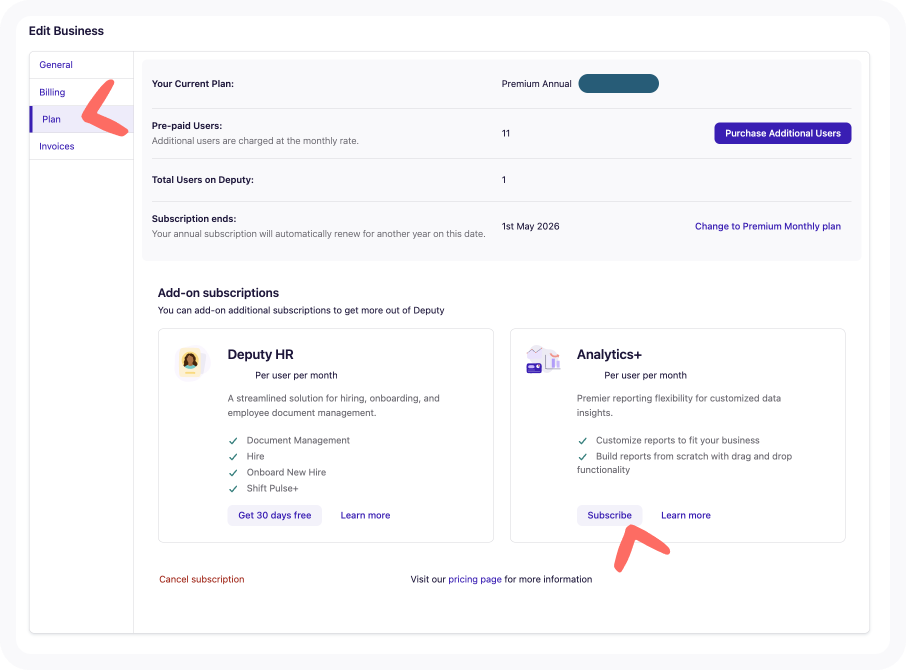The height and width of the screenshot is (670, 906).
Task: Click Purchase Additional Users button
Action: coord(782,133)
